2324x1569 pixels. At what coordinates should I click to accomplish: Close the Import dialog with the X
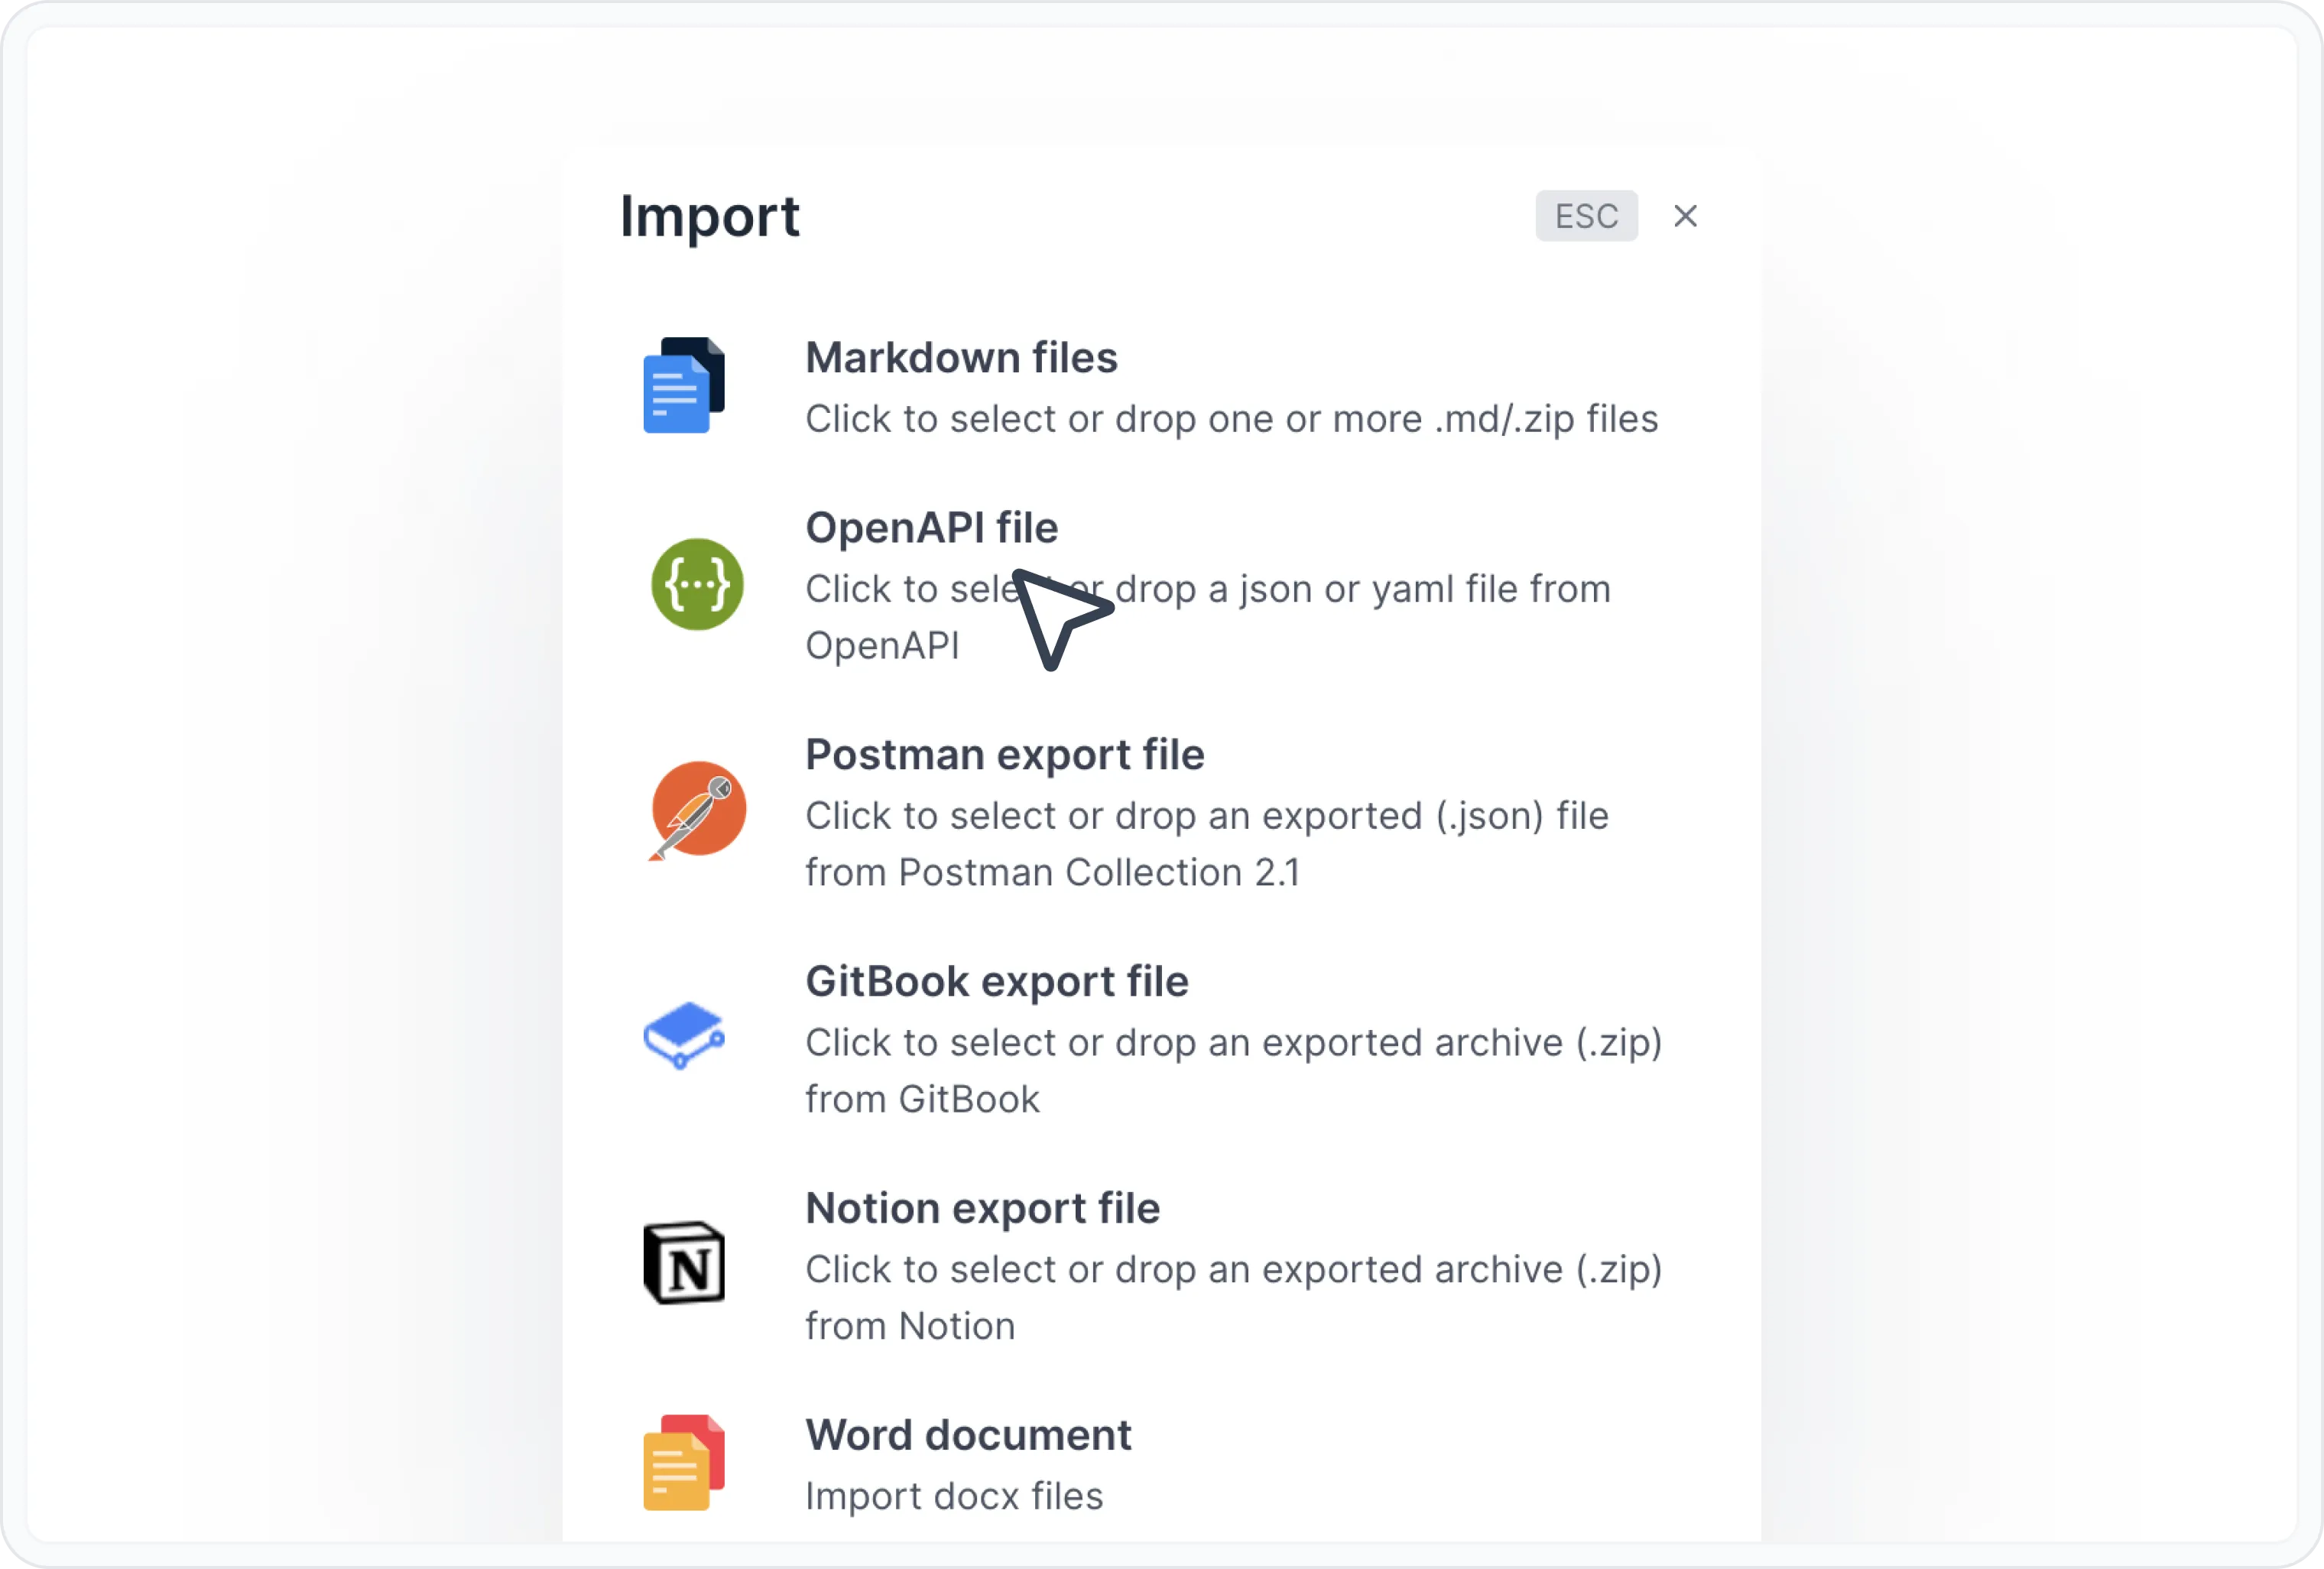[x=1685, y=216]
